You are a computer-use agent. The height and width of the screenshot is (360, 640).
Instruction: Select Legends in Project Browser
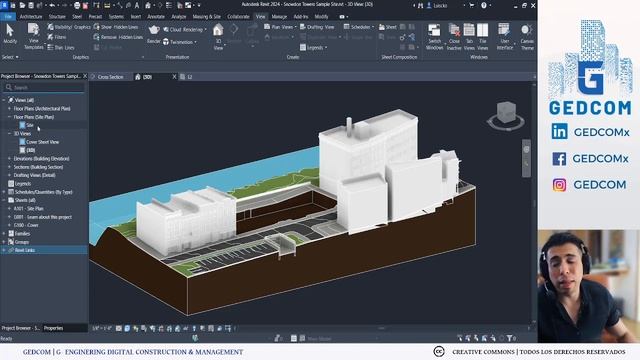coord(22,184)
